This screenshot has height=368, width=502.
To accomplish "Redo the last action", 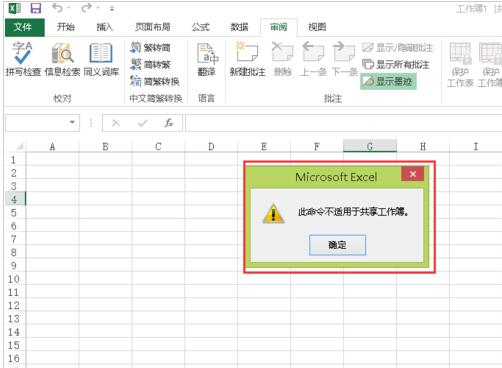I will coord(86,8).
